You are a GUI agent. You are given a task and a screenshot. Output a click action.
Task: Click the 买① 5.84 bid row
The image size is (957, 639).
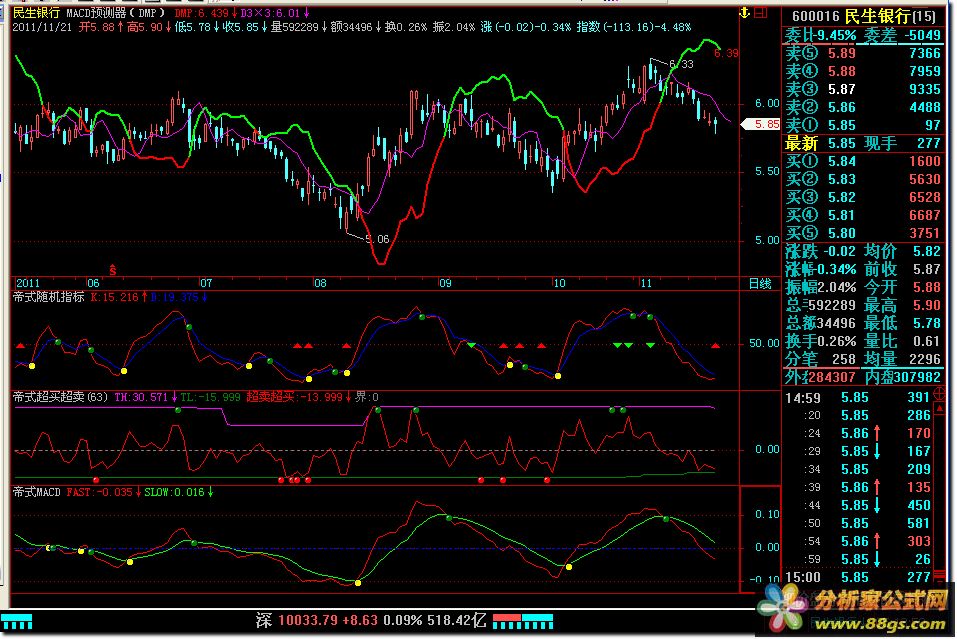coord(863,162)
